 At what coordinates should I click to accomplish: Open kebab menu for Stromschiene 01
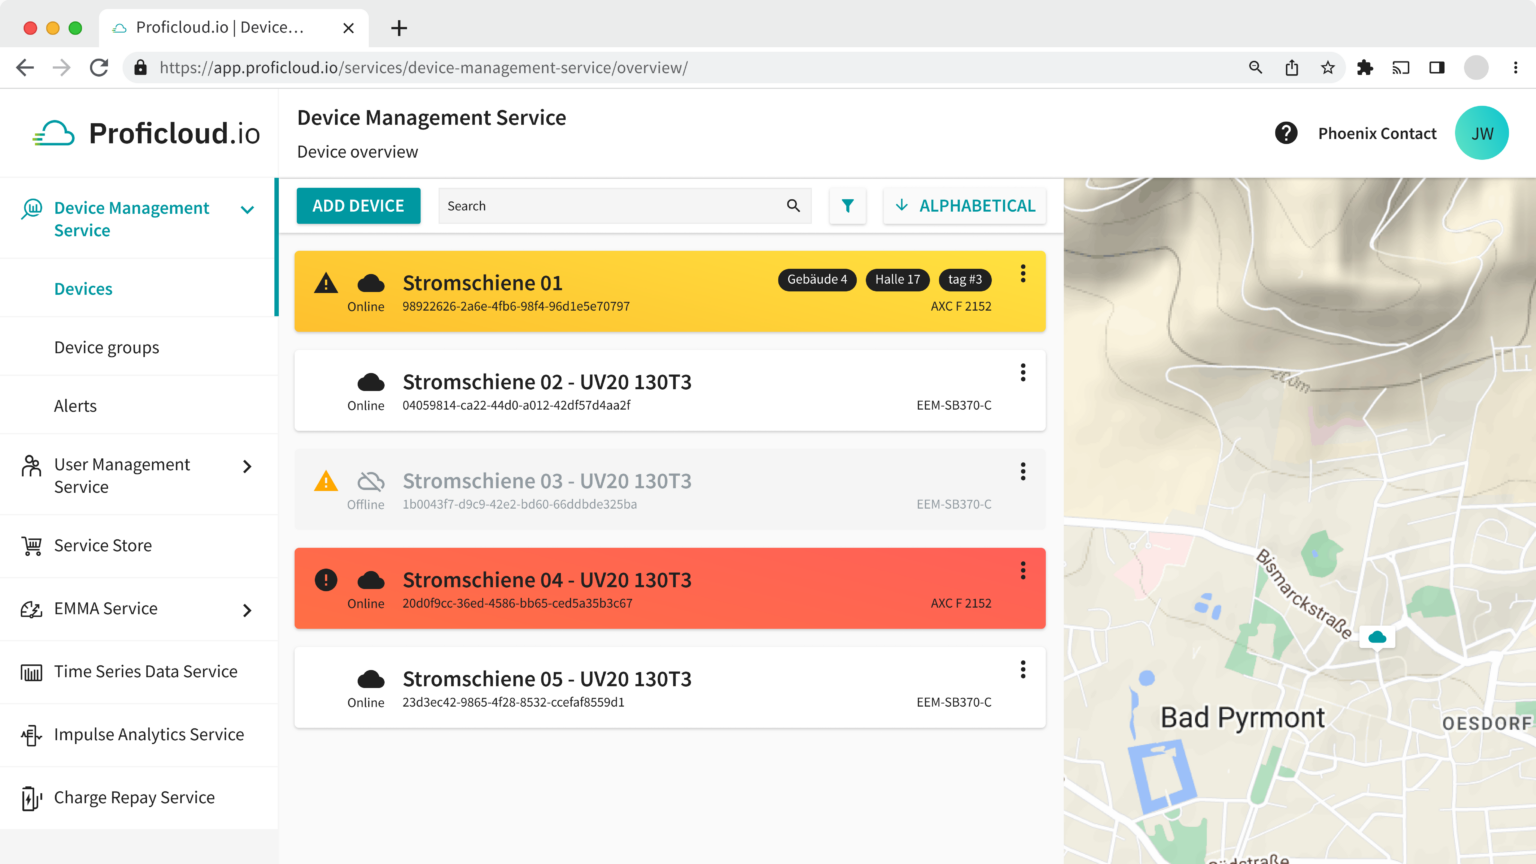1022,274
